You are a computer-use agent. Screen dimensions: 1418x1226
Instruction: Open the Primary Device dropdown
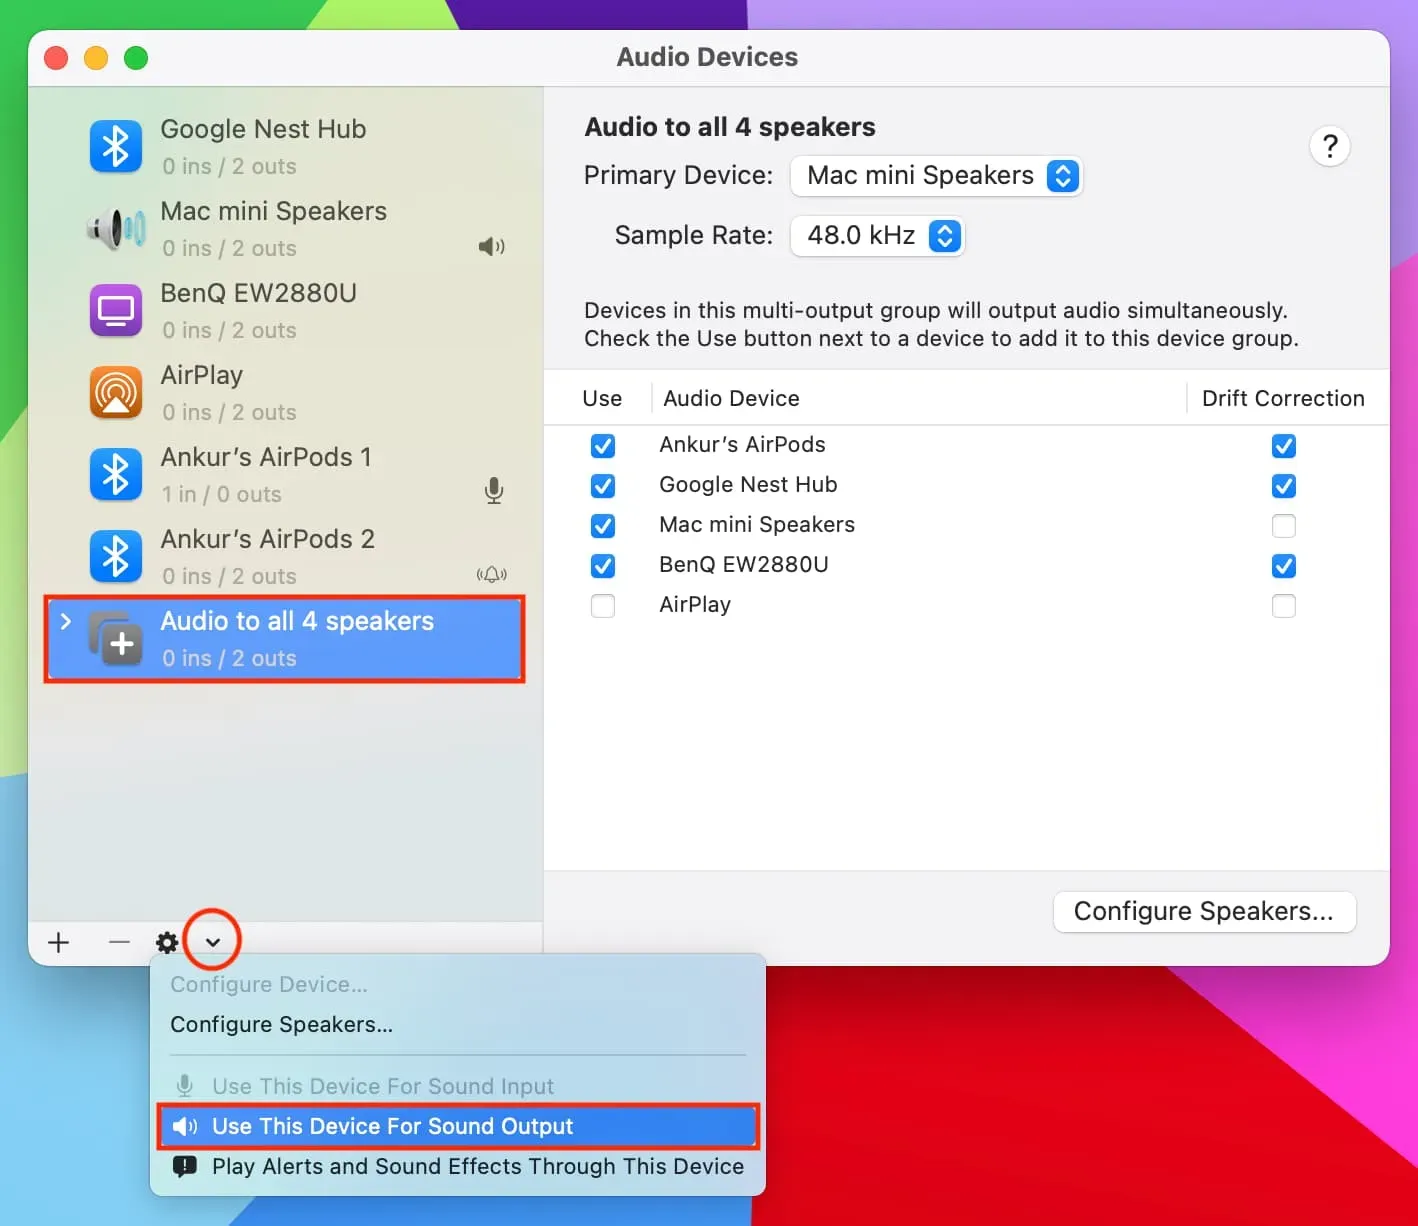coord(936,176)
